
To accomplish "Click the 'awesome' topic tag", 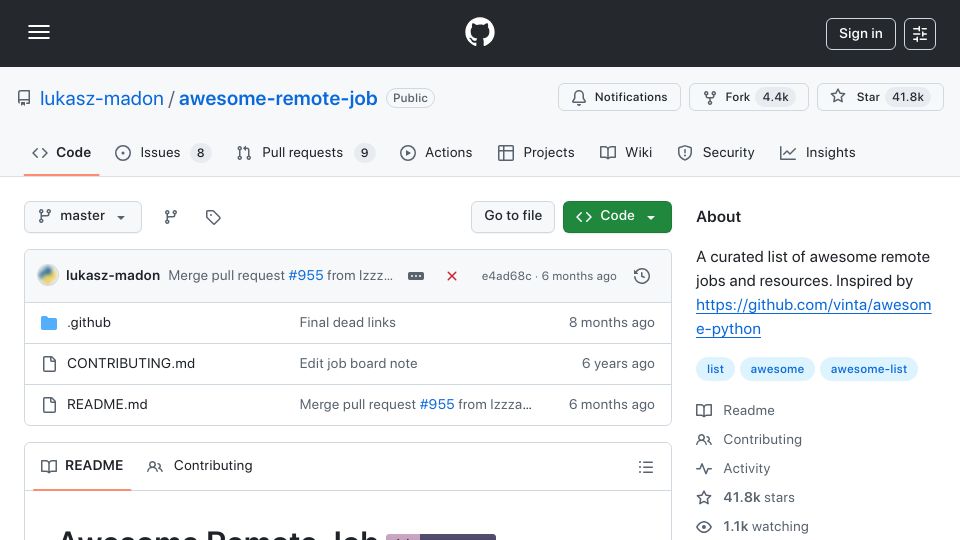I will click(x=777, y=369).
